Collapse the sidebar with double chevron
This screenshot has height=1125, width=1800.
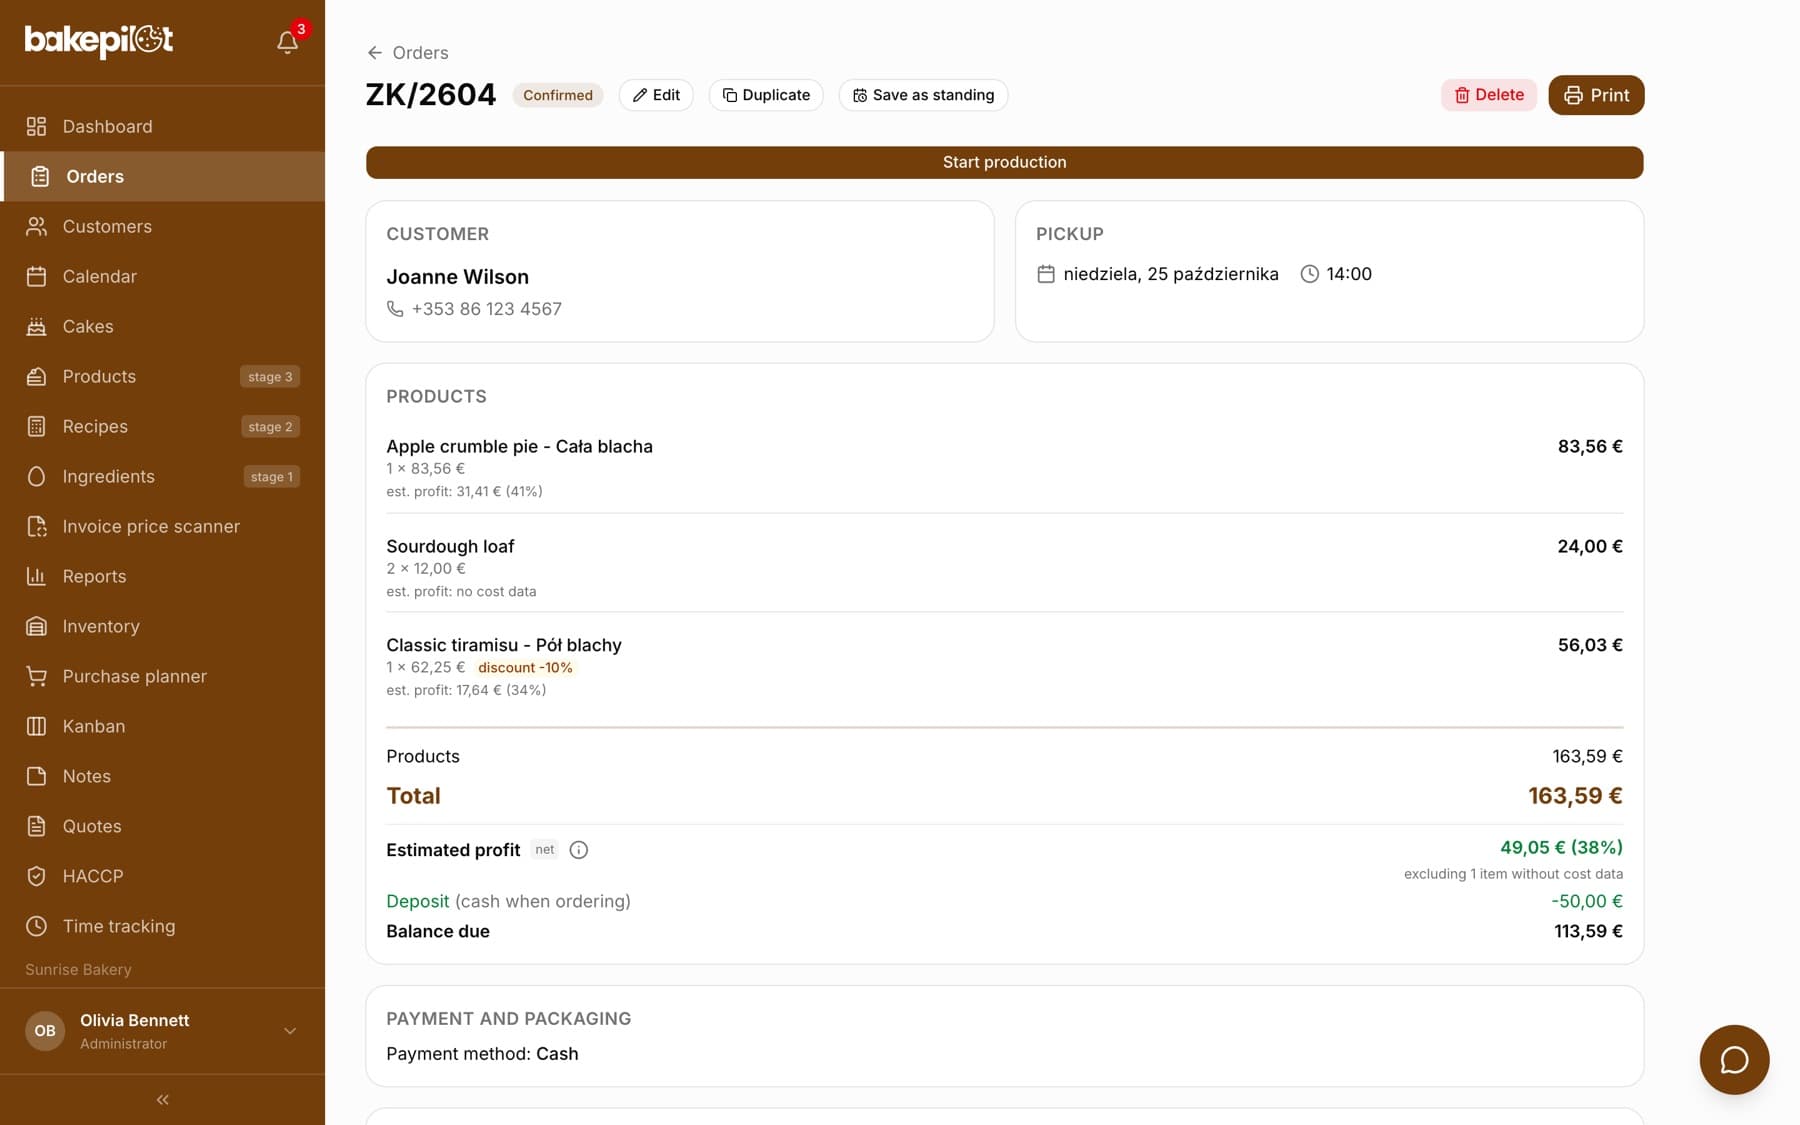click(x=162, y=1100)
